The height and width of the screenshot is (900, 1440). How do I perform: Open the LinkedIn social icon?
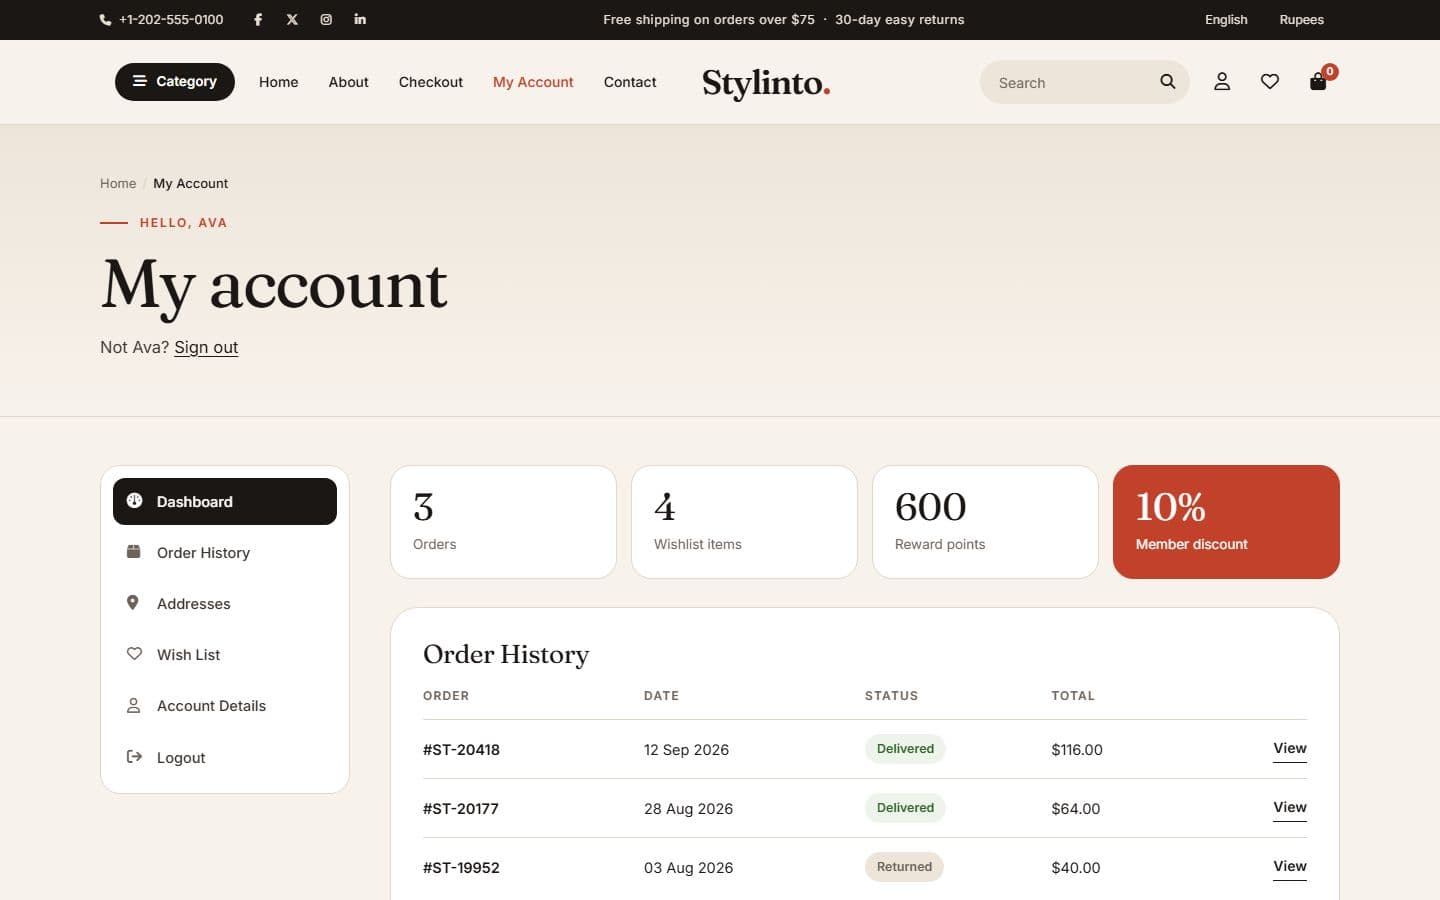click(x=360, y=19)
